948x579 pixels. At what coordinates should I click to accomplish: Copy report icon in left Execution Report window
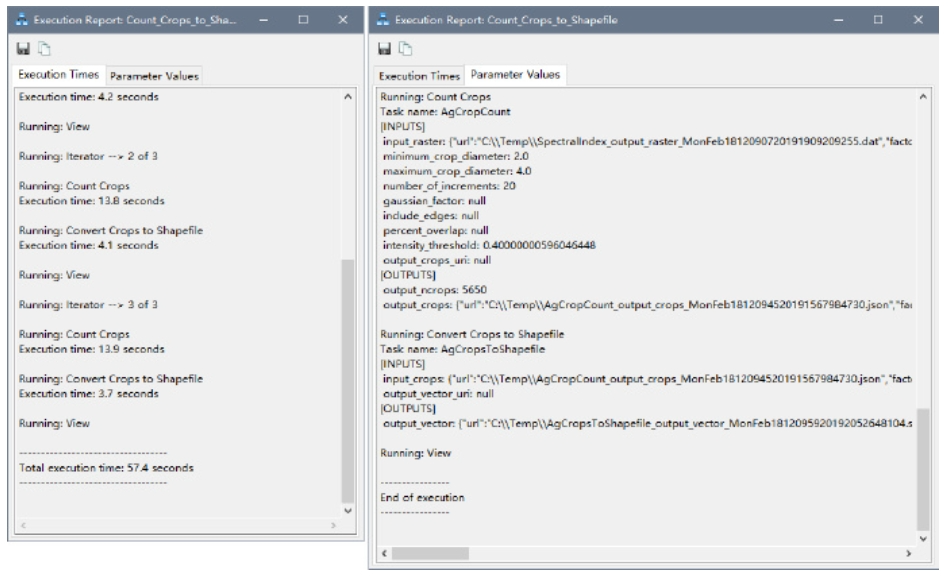(x=44, y=49)
